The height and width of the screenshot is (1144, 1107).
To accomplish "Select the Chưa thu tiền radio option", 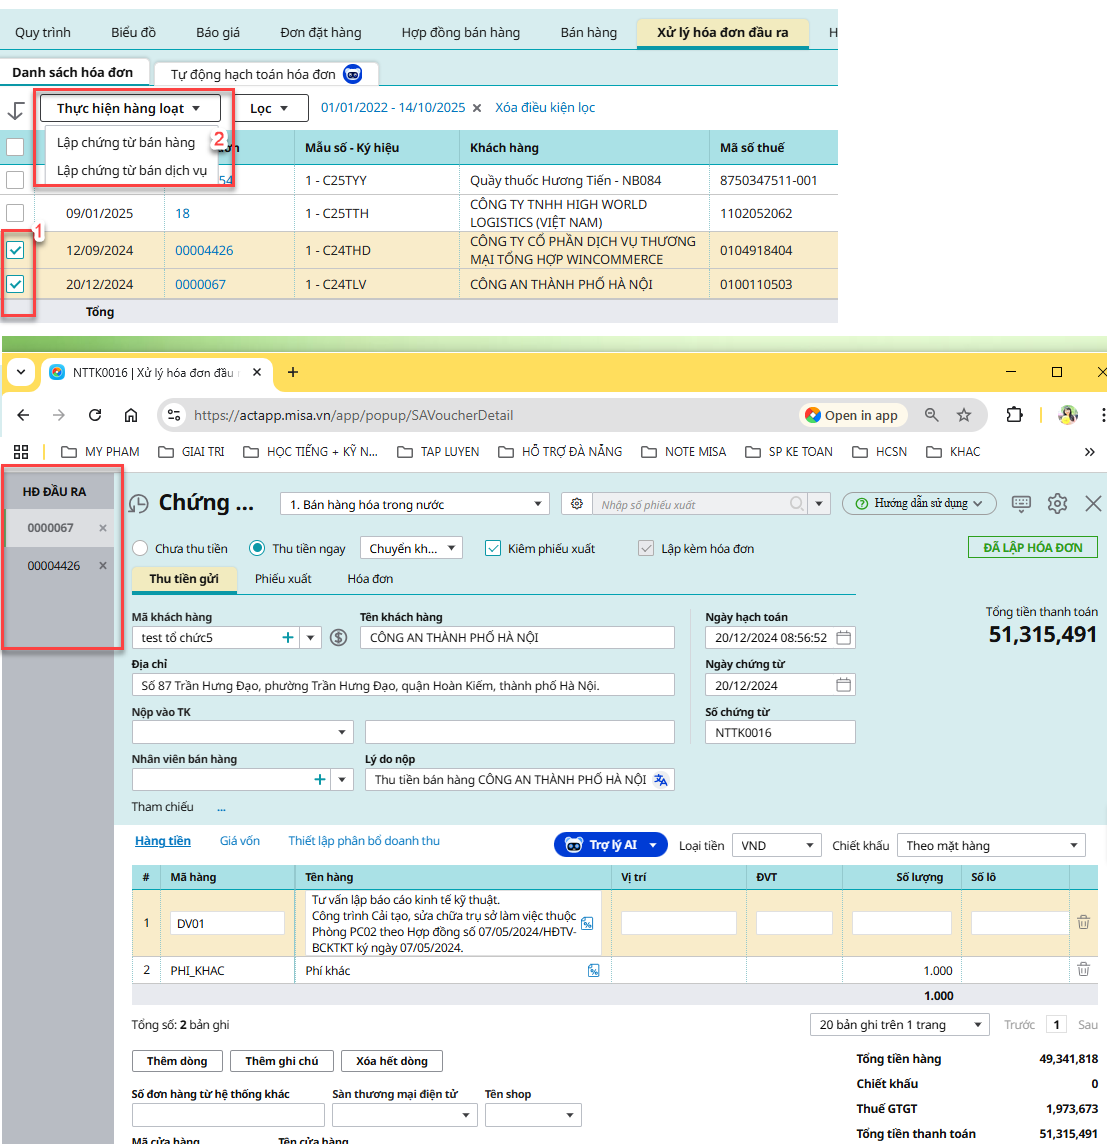I will 141,548.
